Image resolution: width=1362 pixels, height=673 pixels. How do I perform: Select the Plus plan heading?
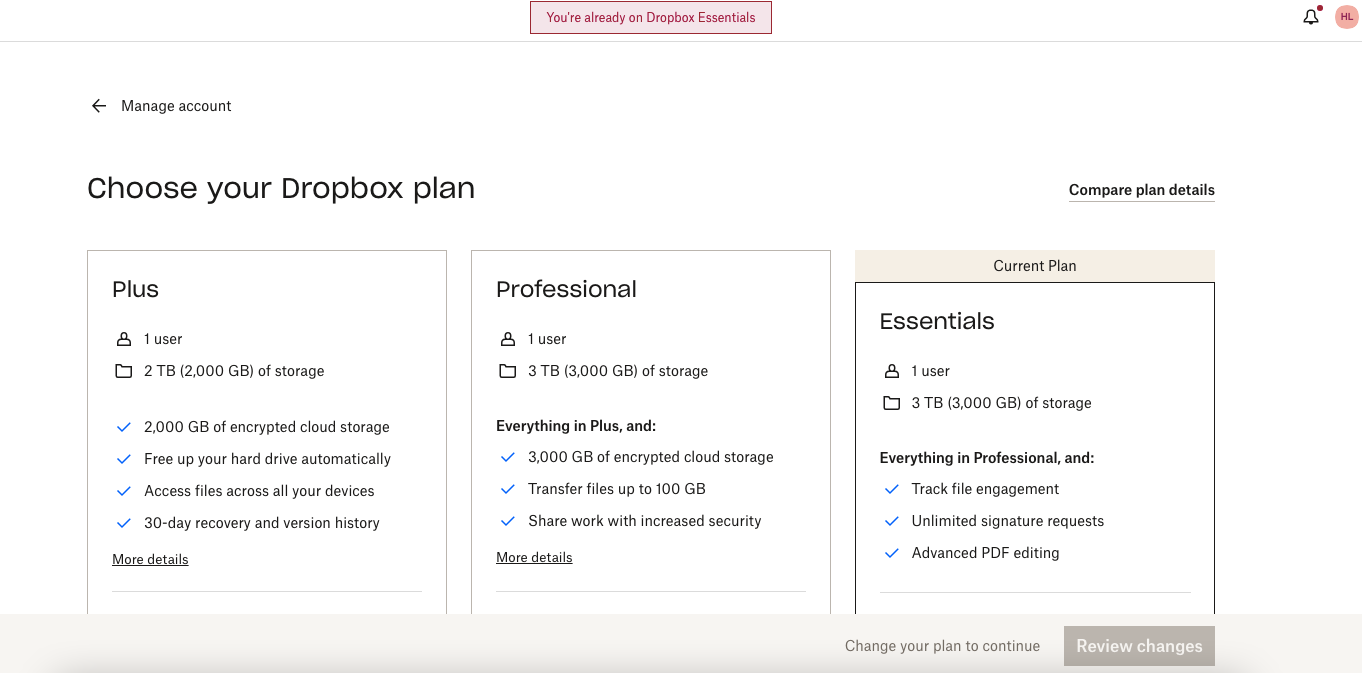[136, 289]
